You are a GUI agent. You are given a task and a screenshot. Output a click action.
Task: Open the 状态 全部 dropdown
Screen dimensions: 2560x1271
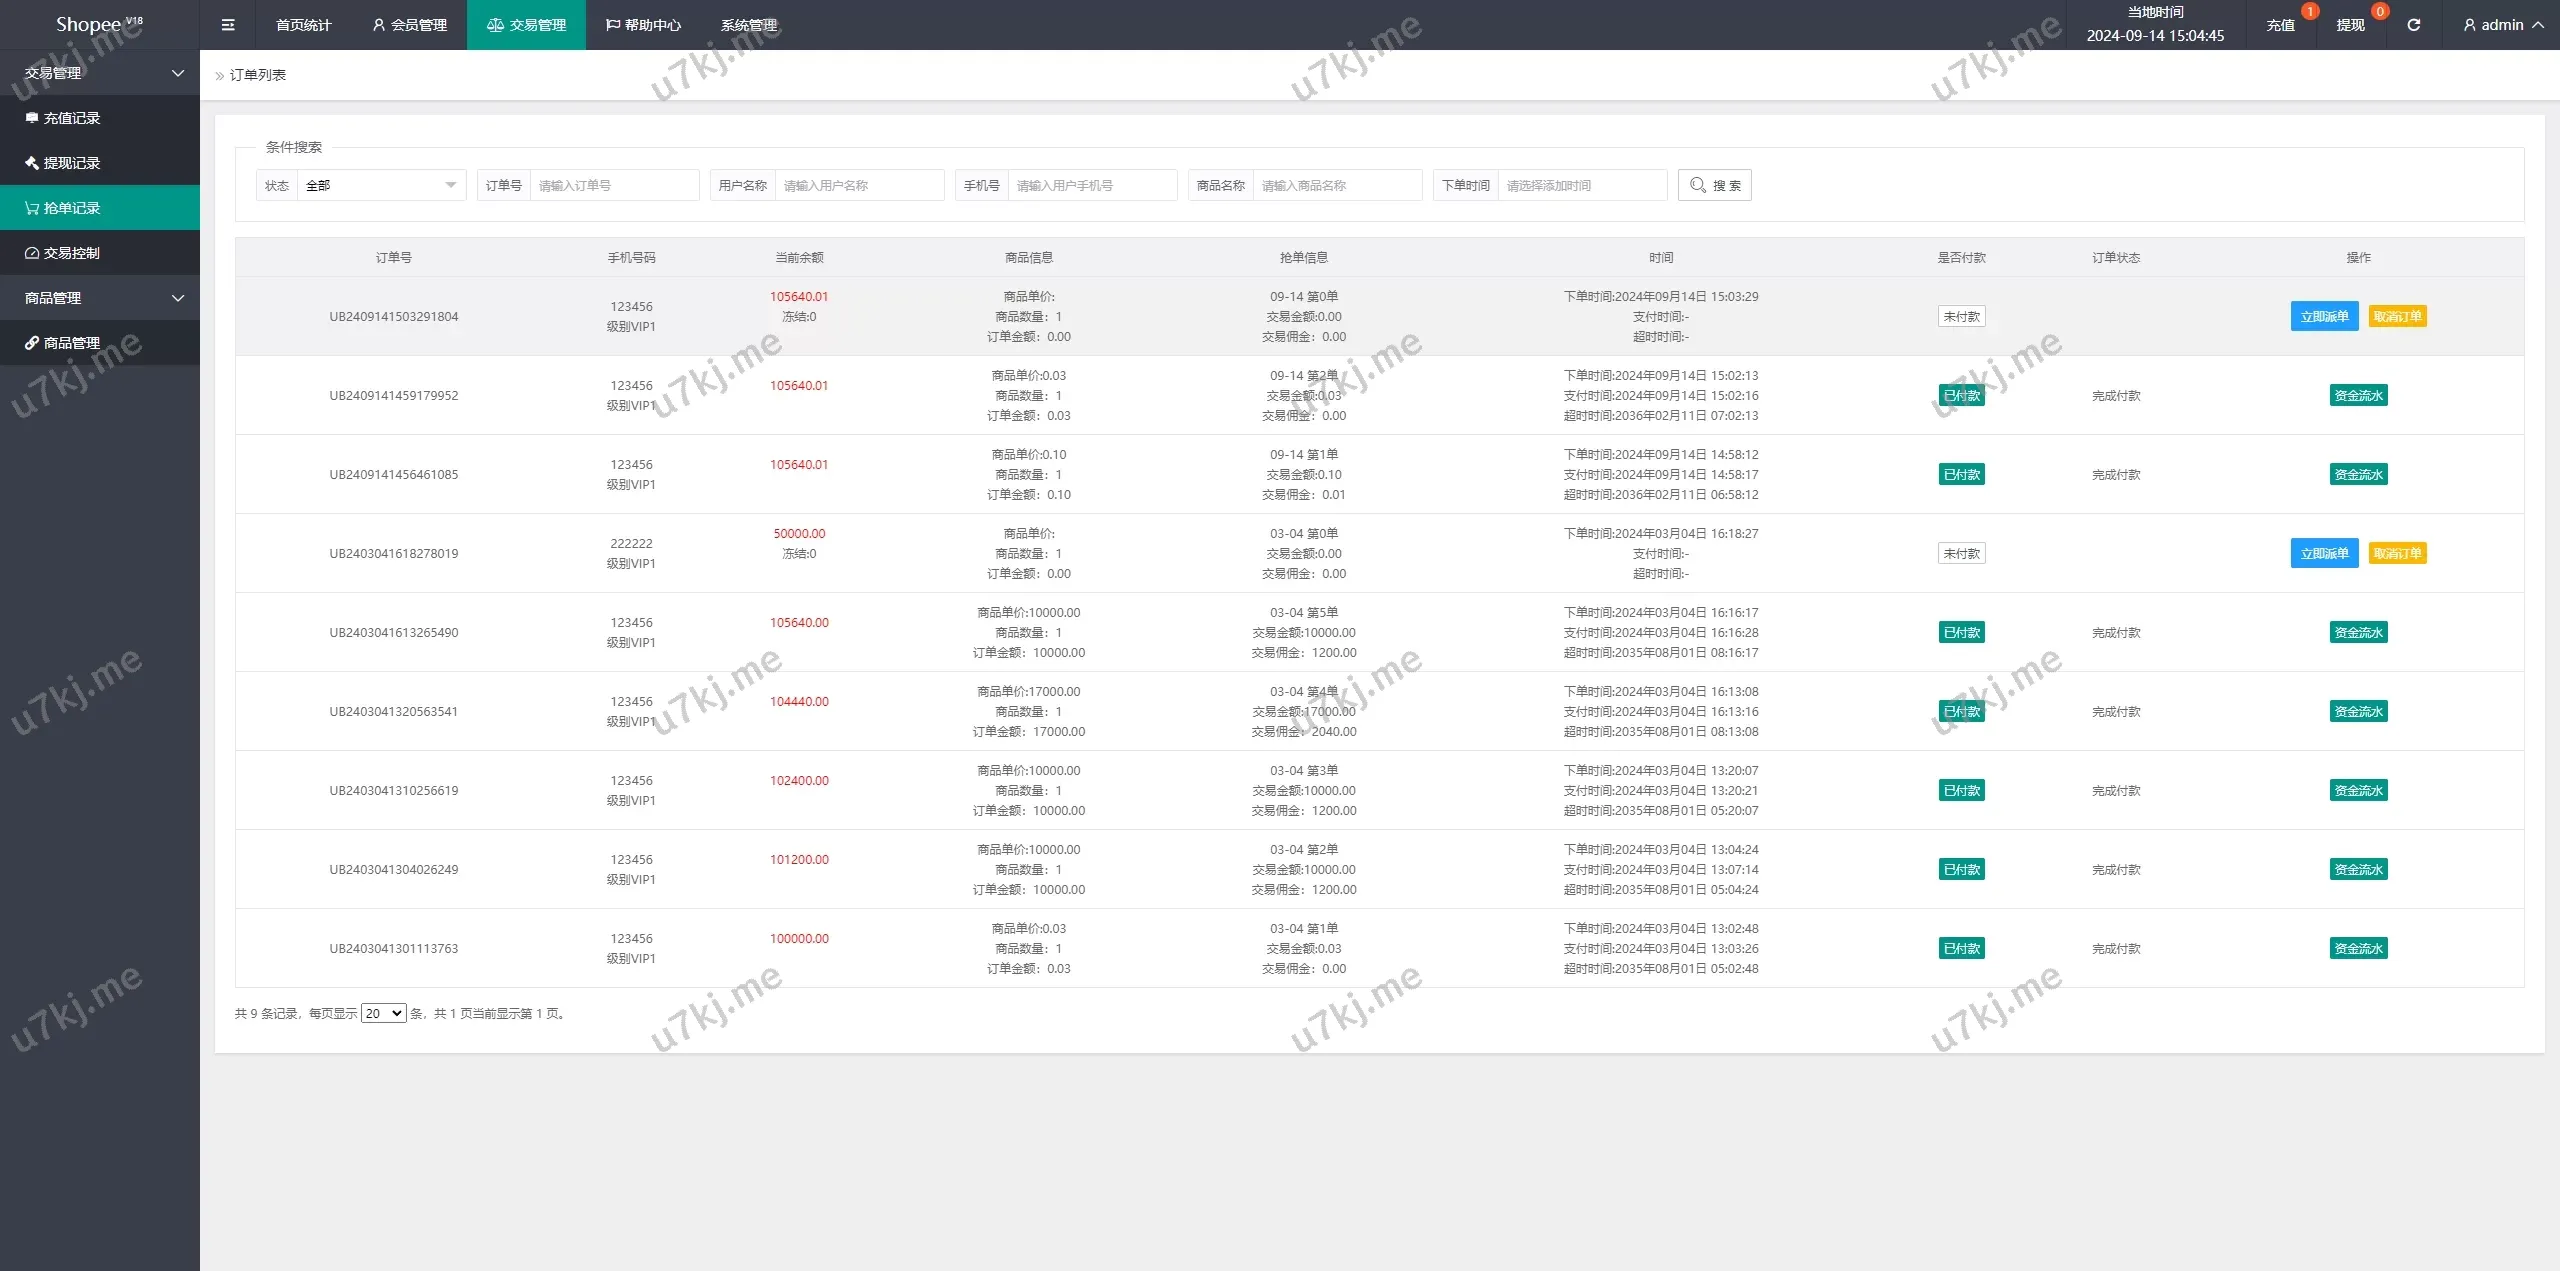380,185
